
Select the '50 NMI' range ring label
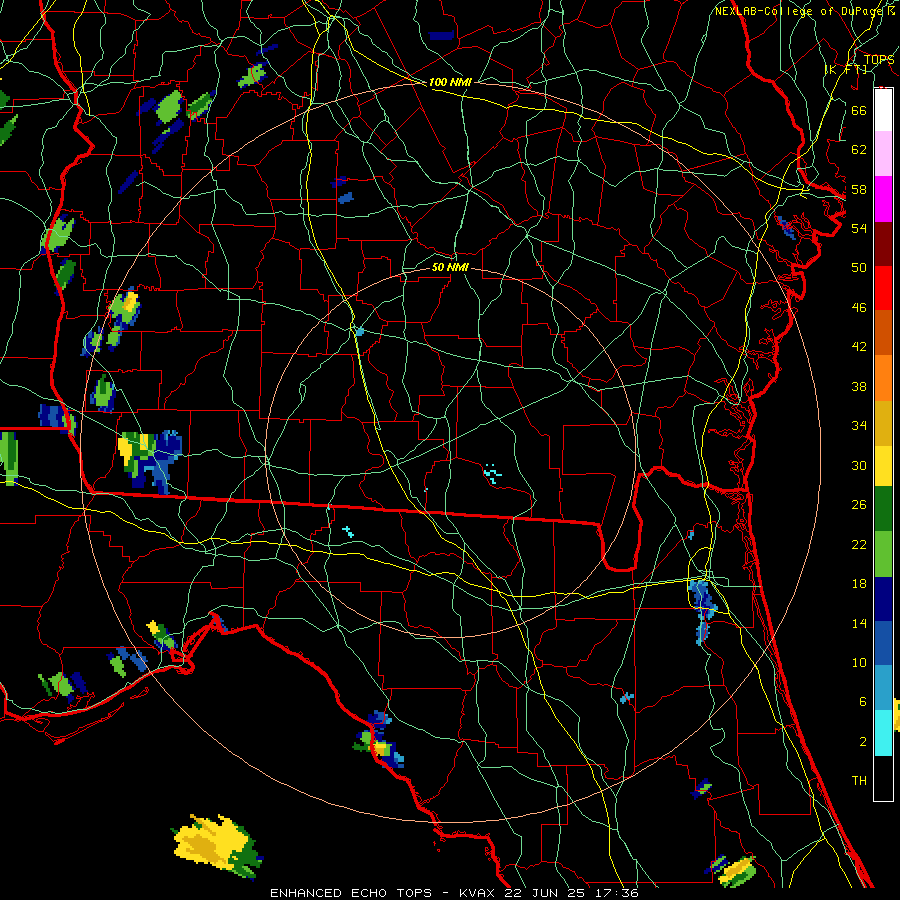pos(450,267)
